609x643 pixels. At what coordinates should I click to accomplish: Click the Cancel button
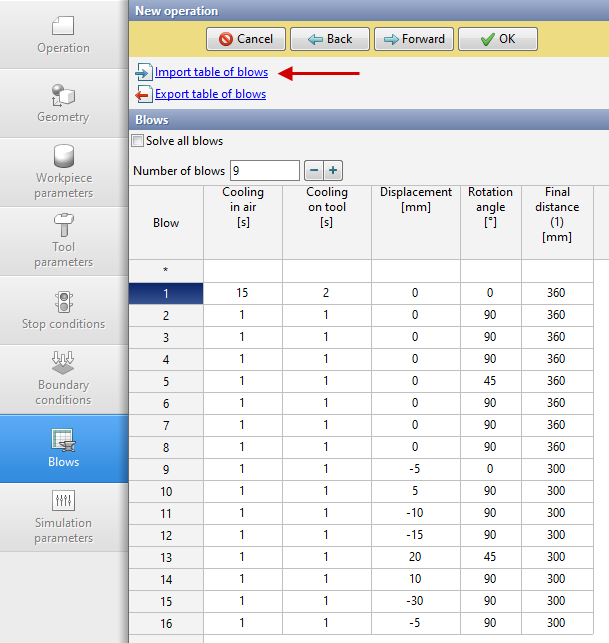246,39
